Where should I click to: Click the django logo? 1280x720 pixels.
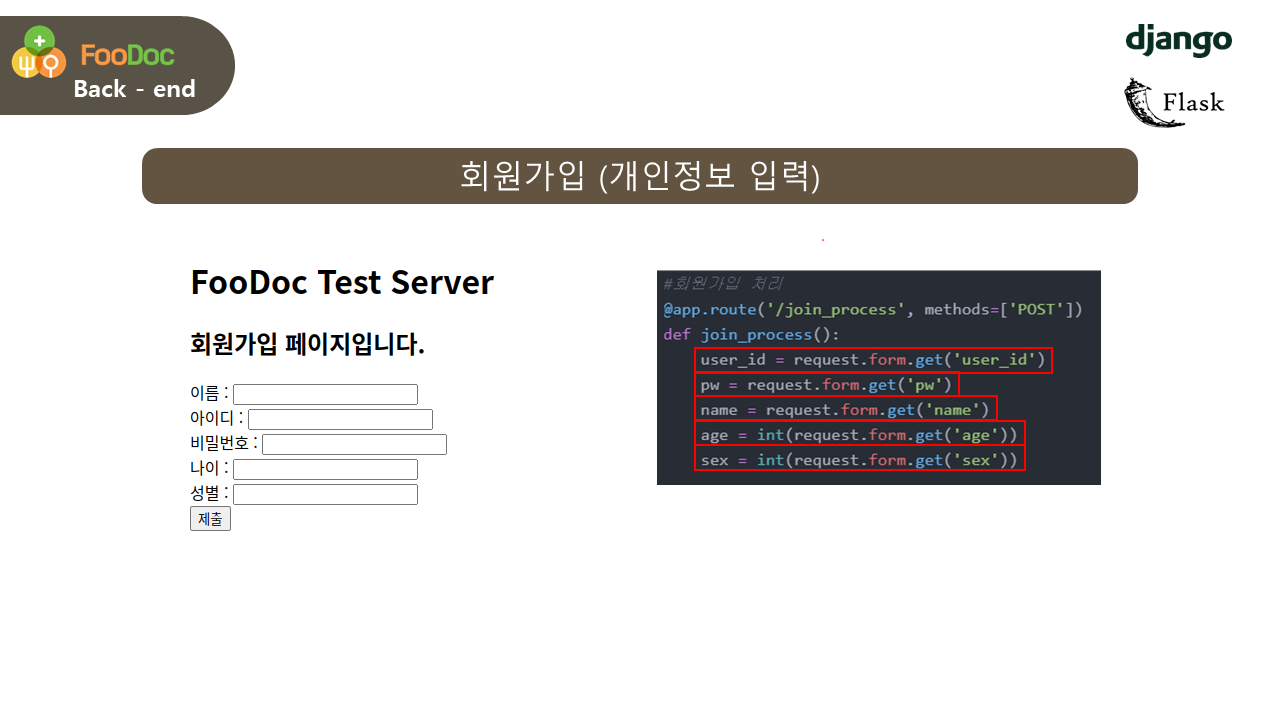tap(1178, 40)
